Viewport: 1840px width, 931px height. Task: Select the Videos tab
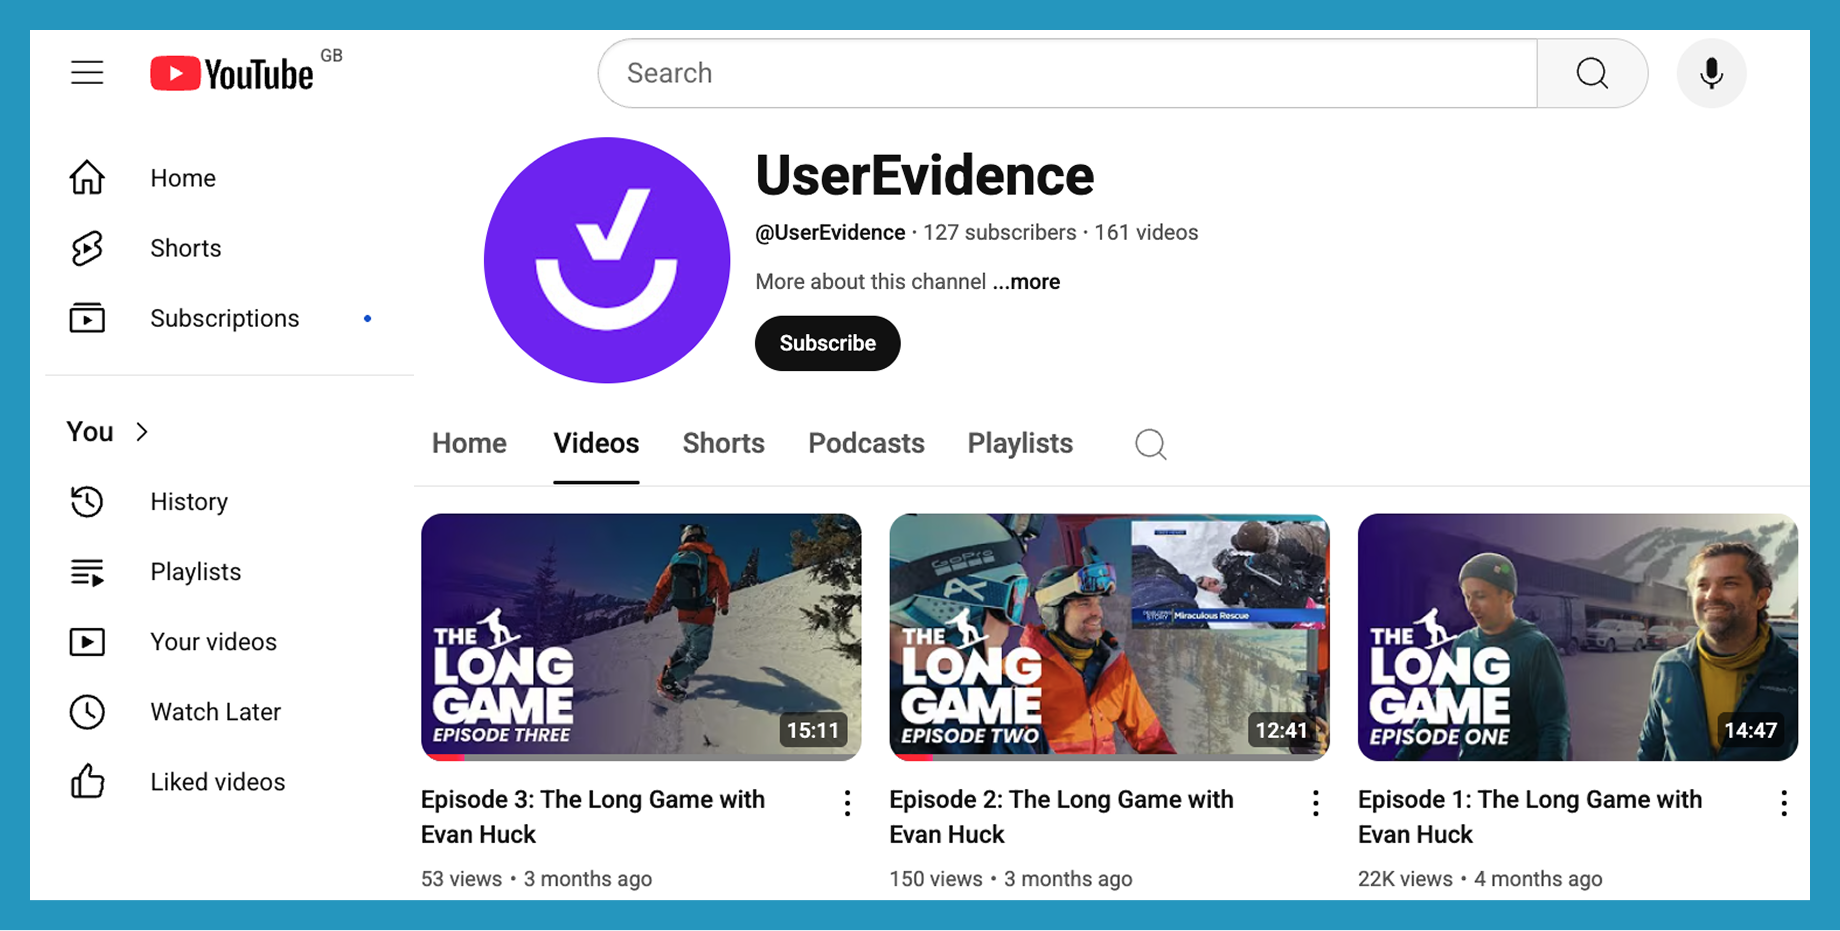point(596,443)
